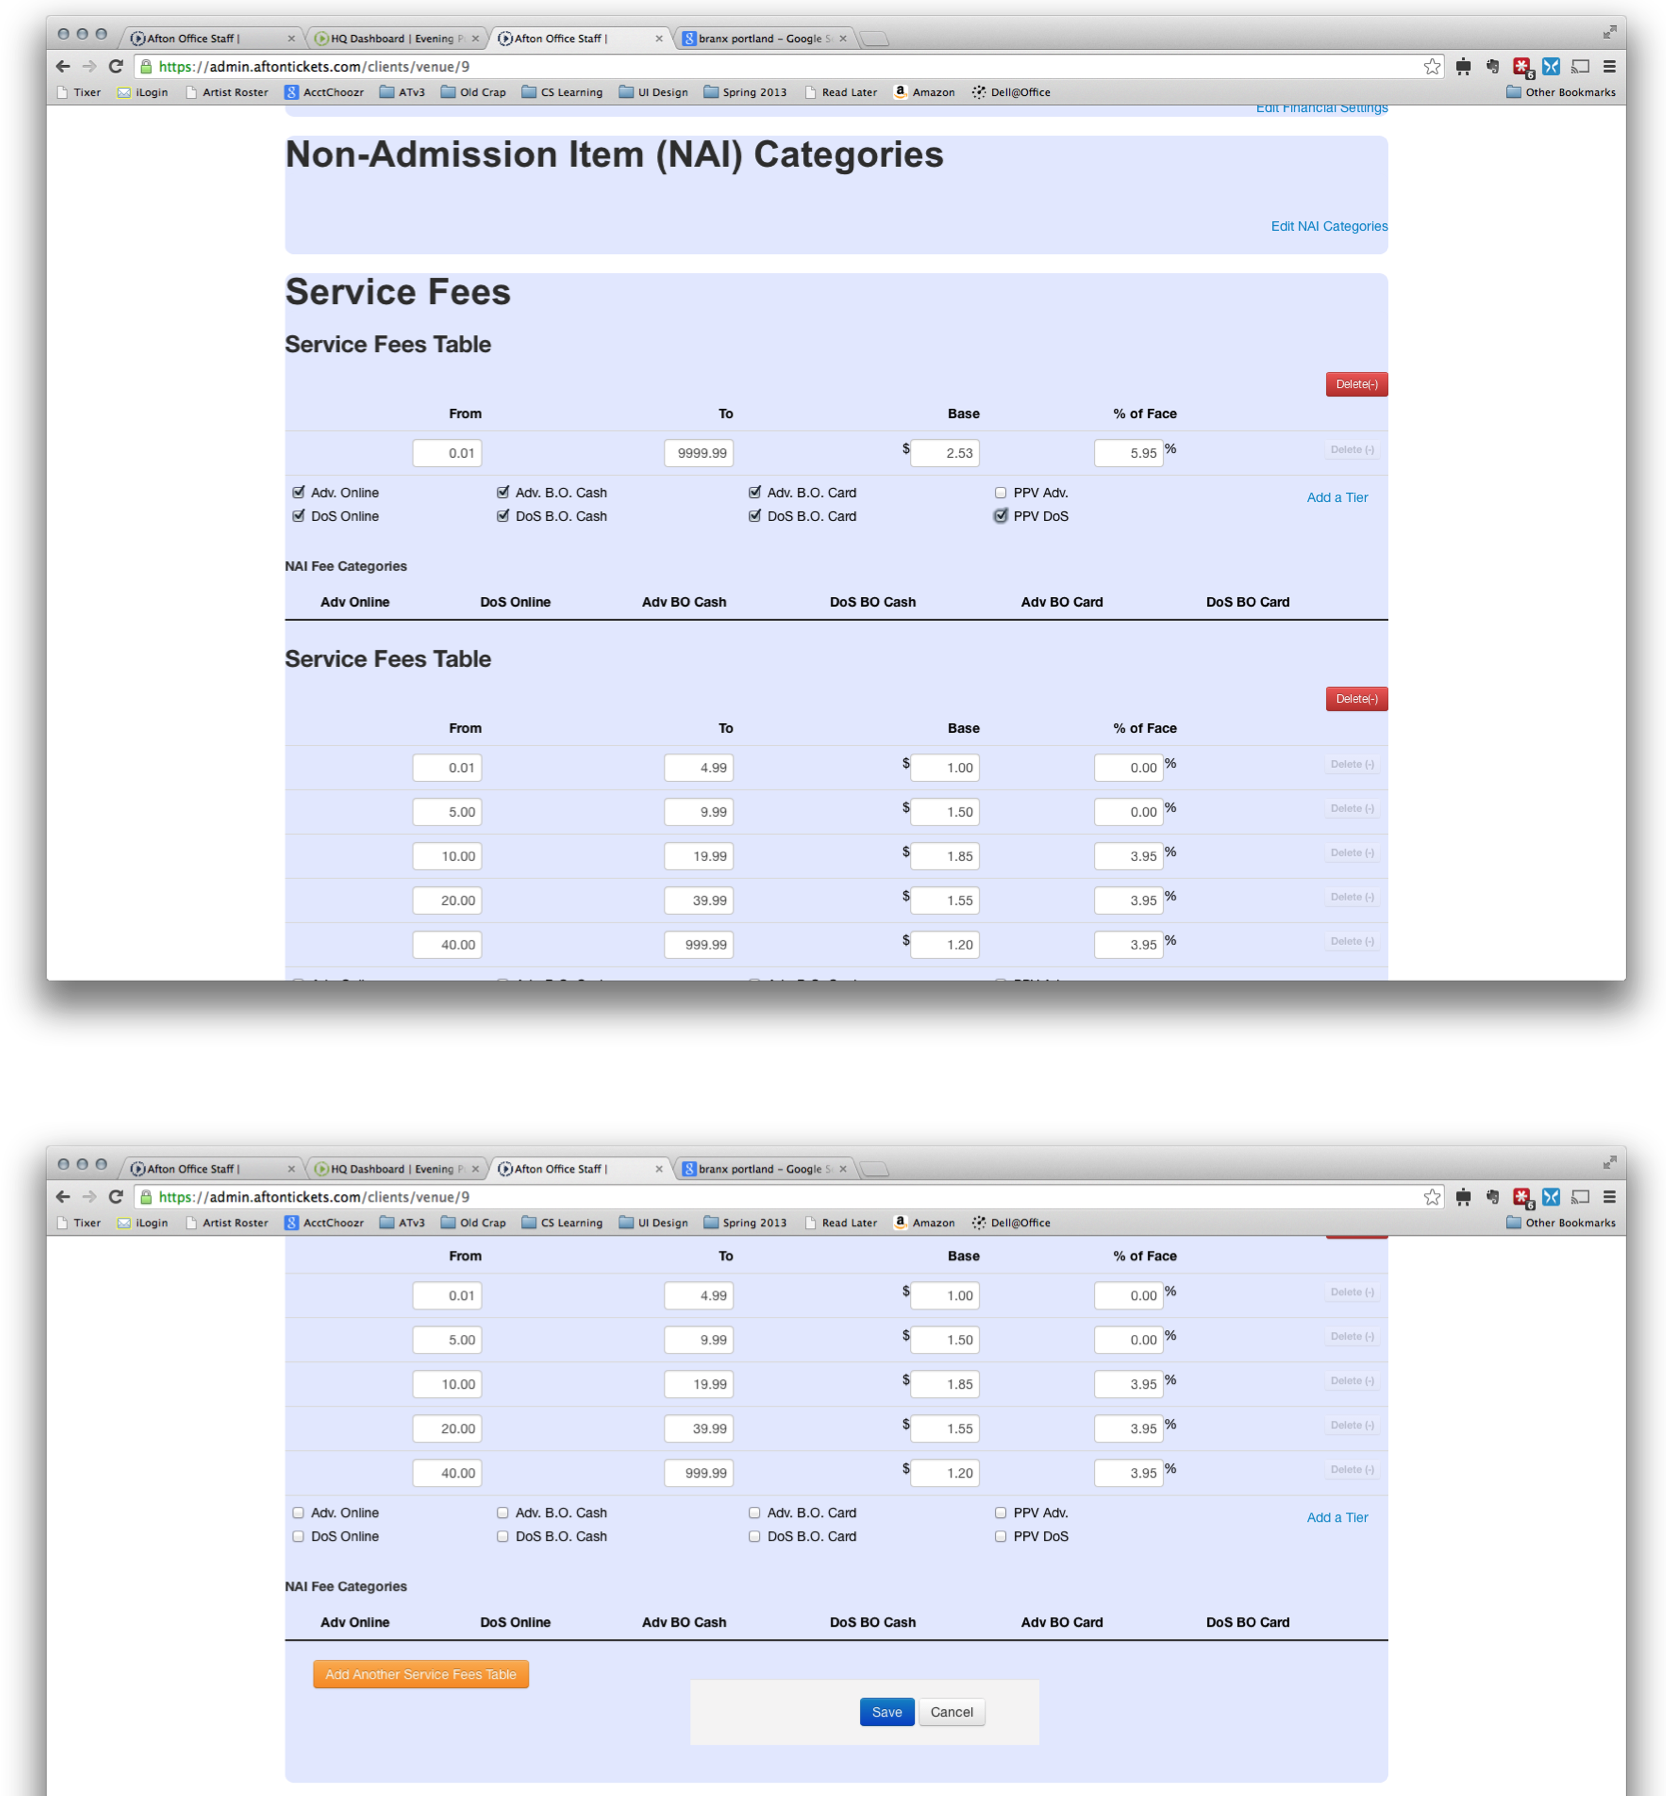This screenshot has height=1796, width=1666.
Task: Go forward in the bottom browser window
Action: pyautogui.click(x=89, y=1196)
